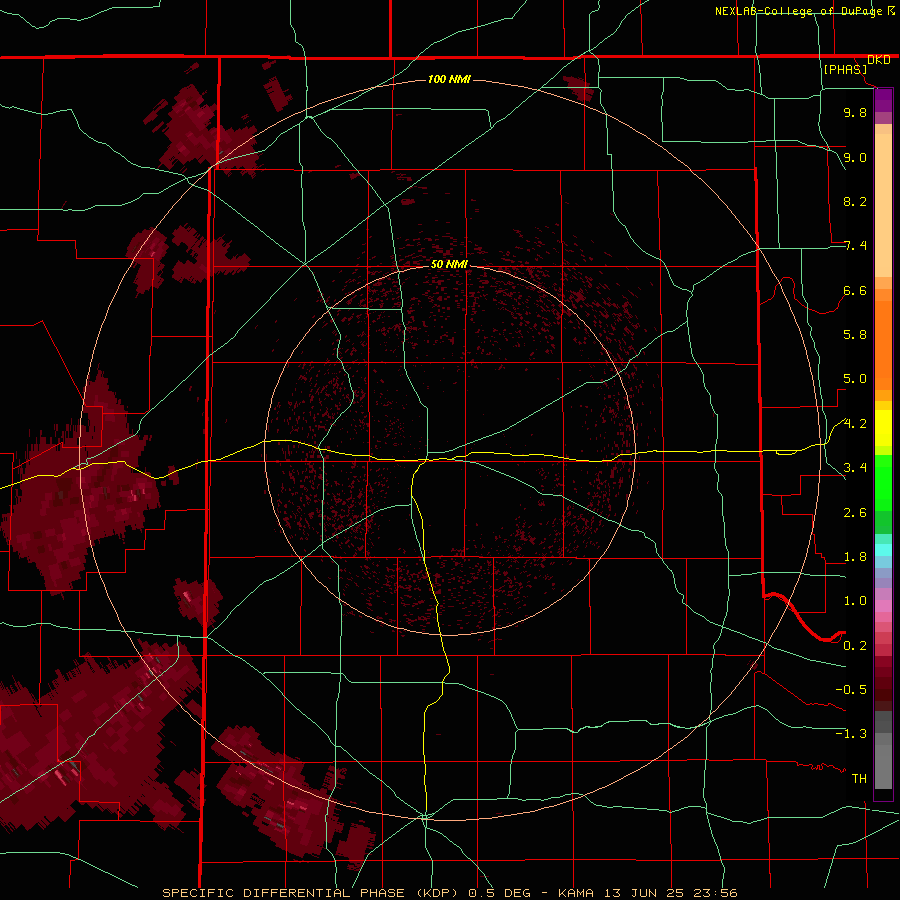Click the TH legend label
Image resolution: width=900 pixels, height=900 pixels.
pyautogui.click(x=859, y=779)
